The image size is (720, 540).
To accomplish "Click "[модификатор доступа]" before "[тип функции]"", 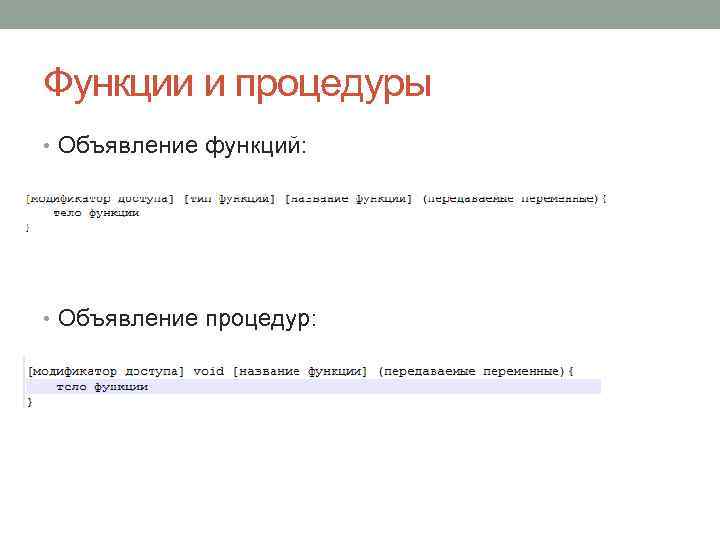I will coord(100,199).
